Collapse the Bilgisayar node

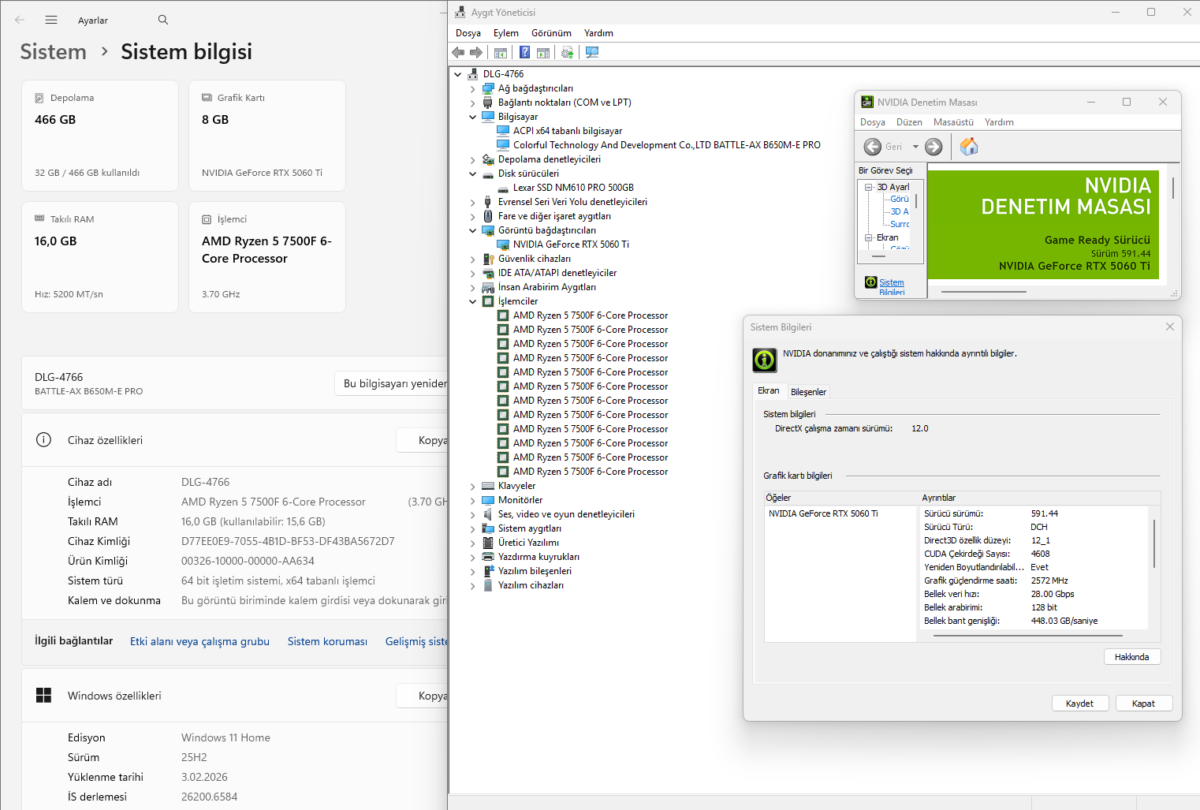click(x=473, y=116)
